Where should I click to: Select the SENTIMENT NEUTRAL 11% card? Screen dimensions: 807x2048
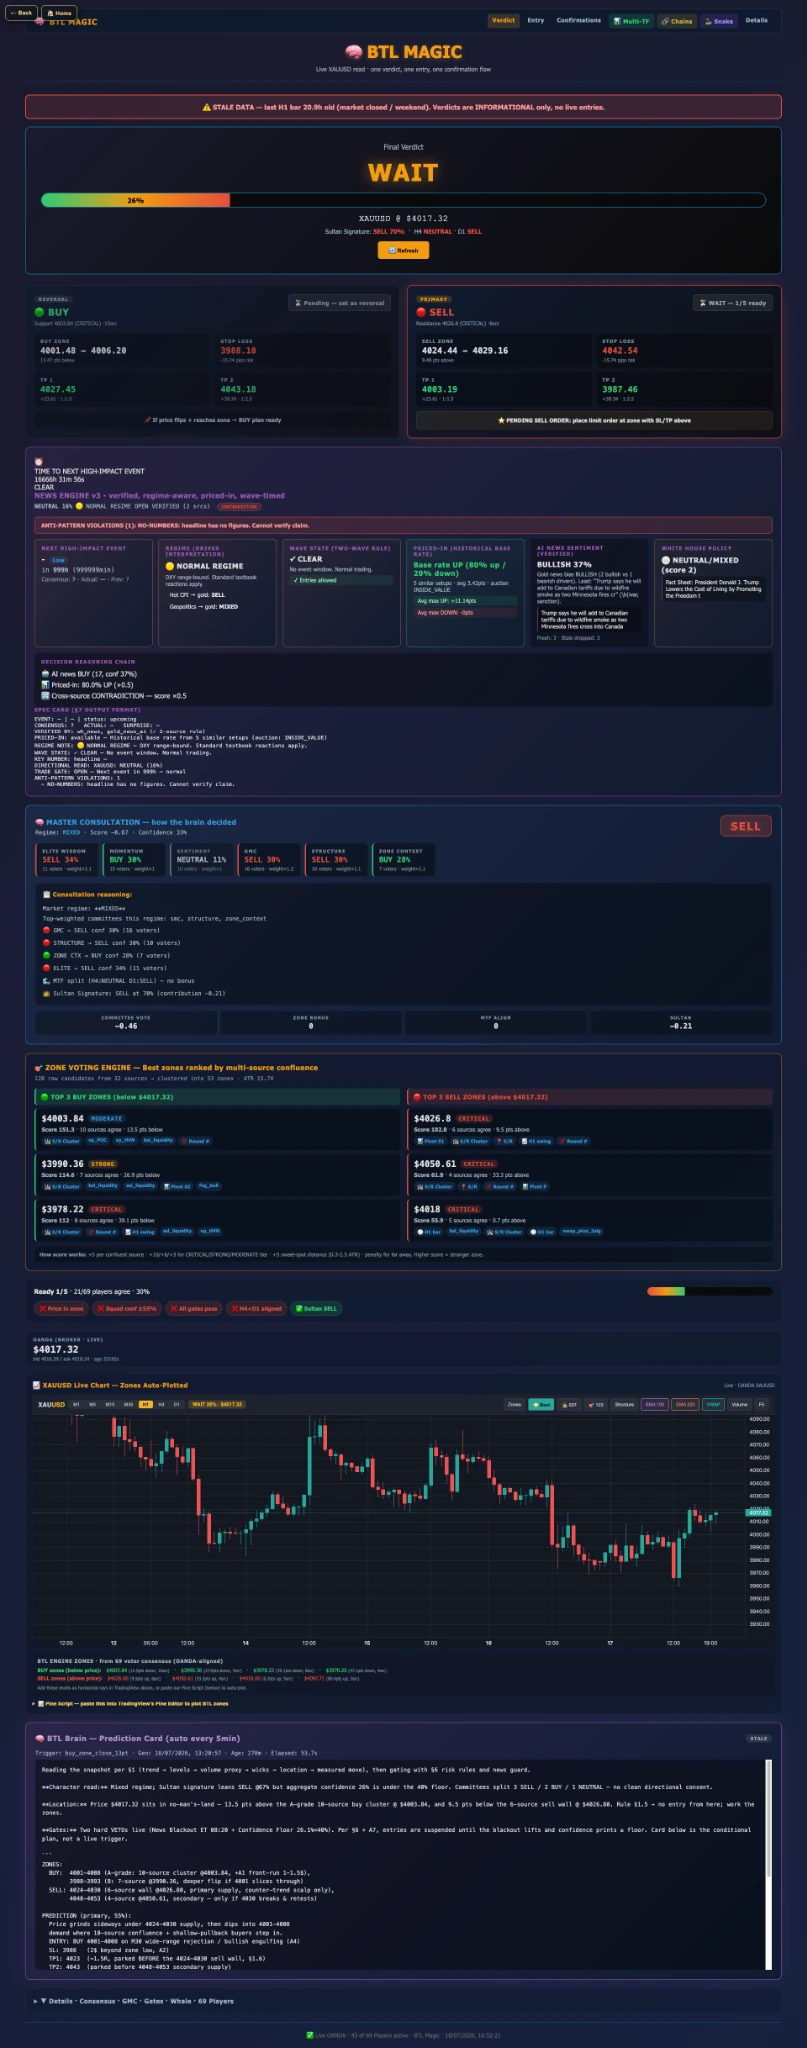203,860
